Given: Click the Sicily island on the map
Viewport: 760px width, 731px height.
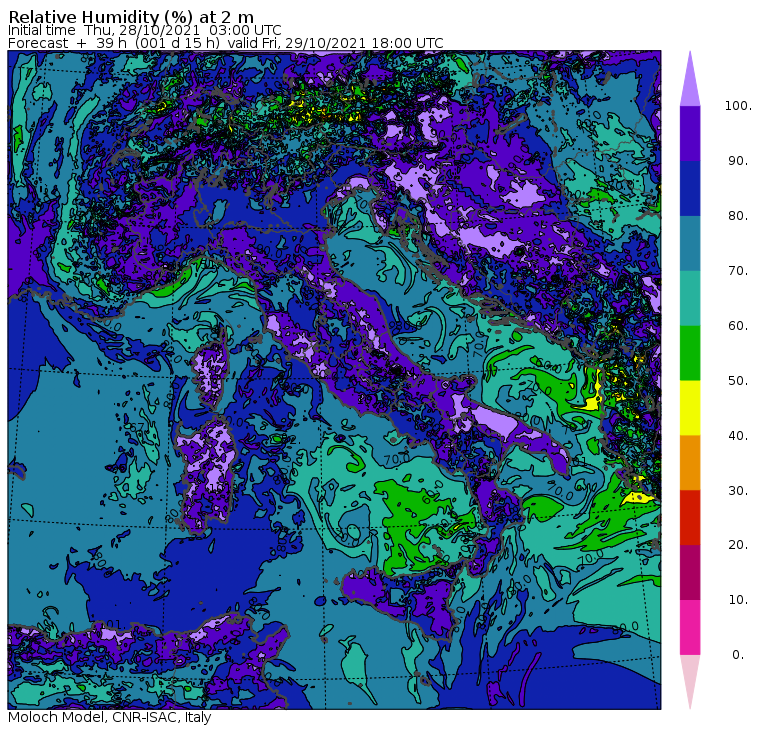Looking at the screenshot, I should (400, 601).
